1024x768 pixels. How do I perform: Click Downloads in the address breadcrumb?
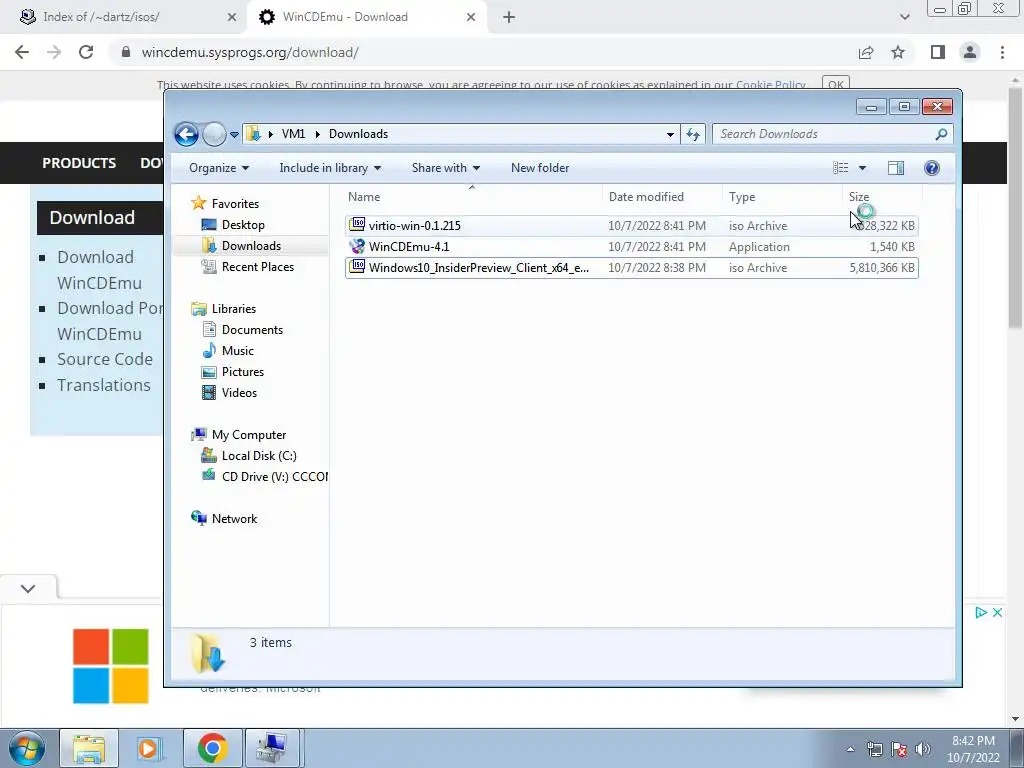359,134
